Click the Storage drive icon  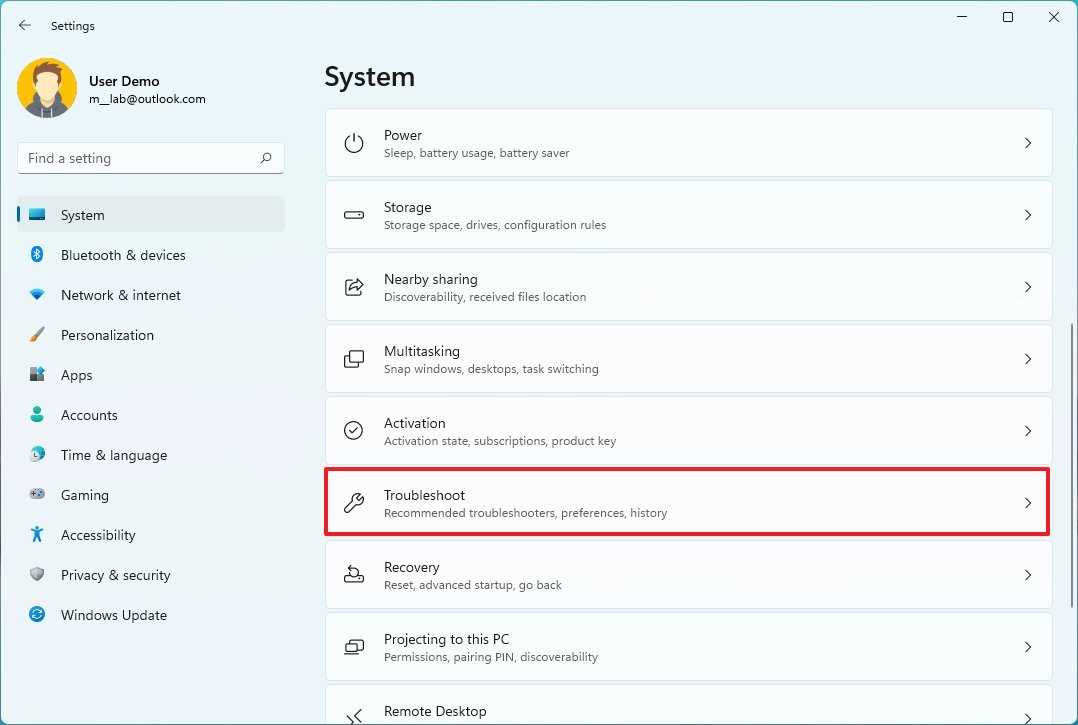pyautogui.click(x=354, y=215)
